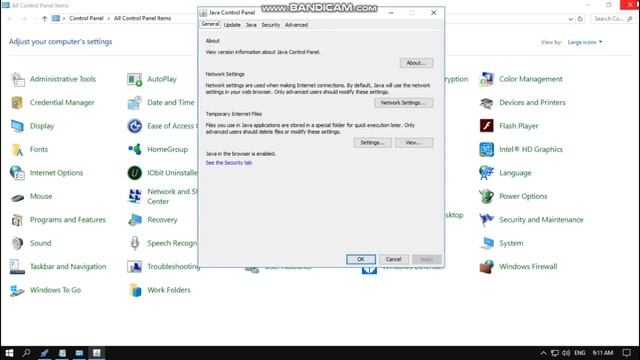Open Programs and Features icon
This screenshot has height=360, width=640.
coord(18,220)
